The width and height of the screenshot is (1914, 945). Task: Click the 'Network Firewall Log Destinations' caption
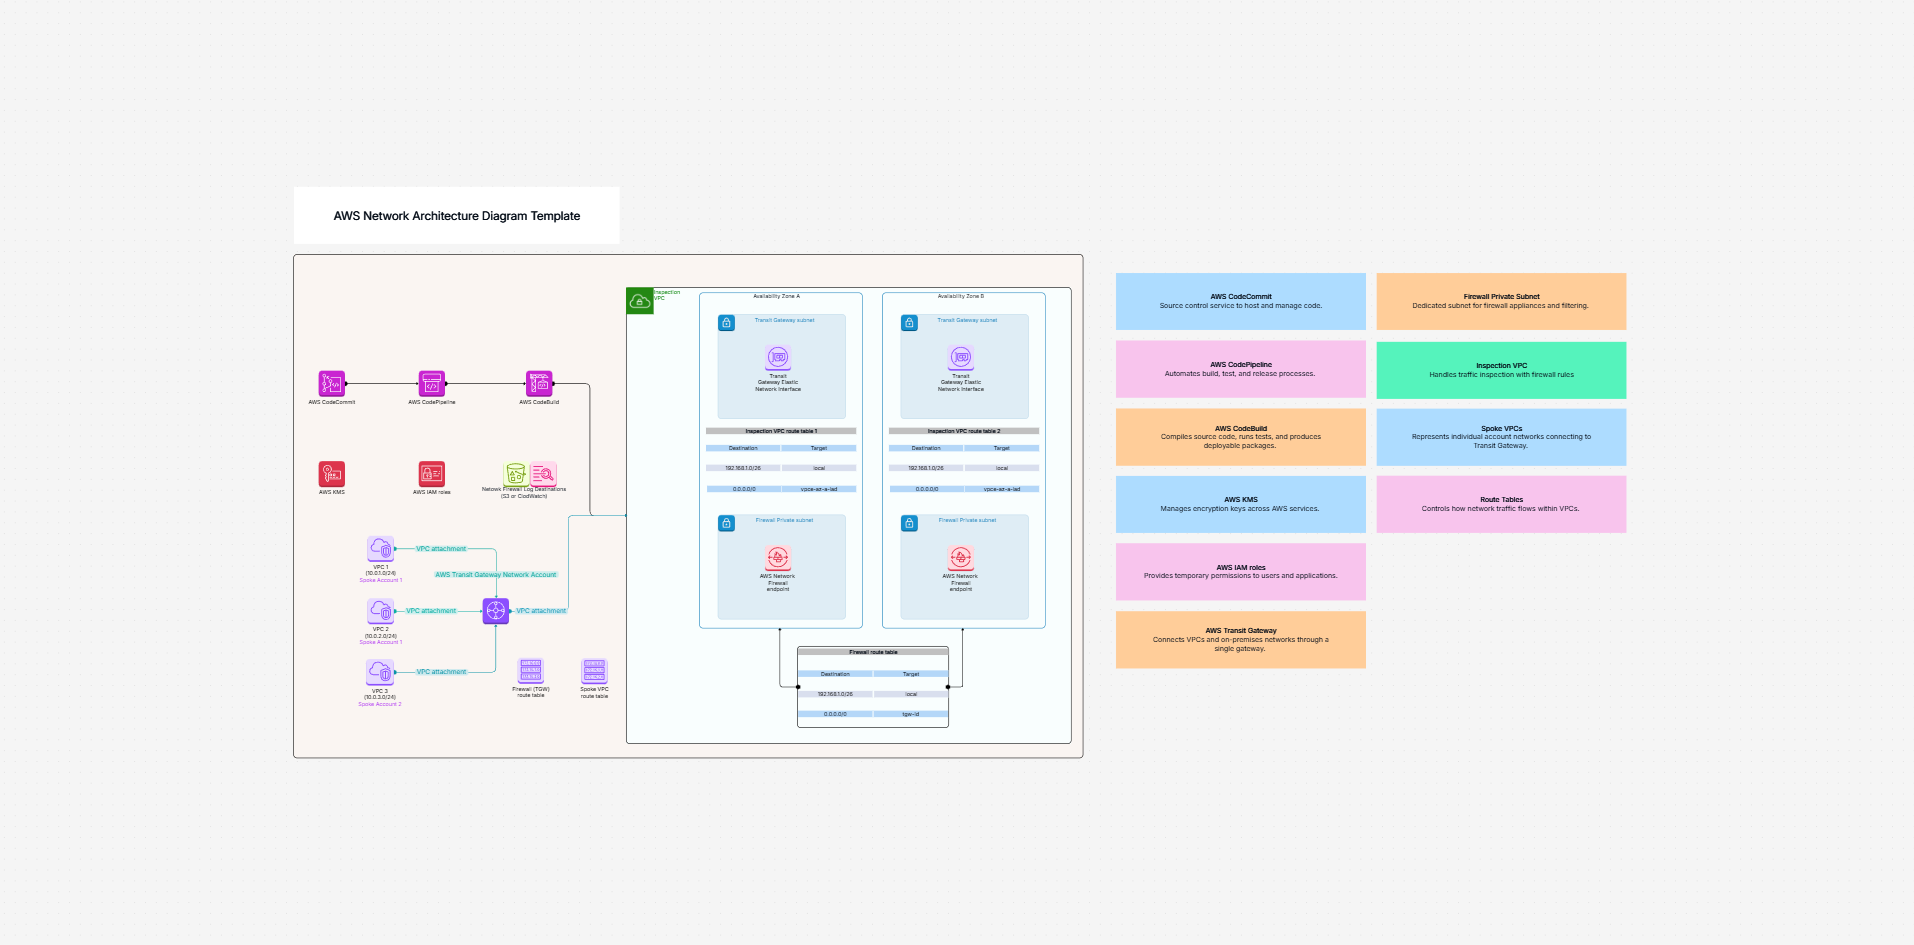(524, 492)
